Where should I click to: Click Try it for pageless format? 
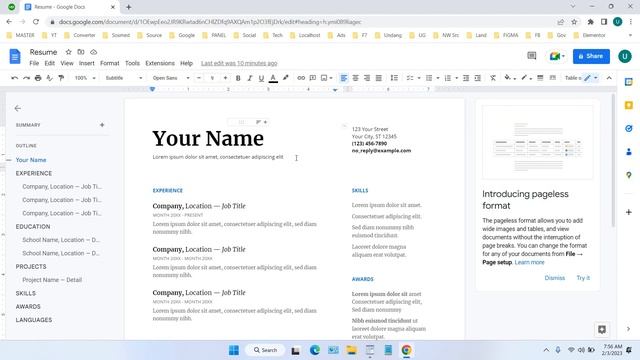pyautogui.click(x=583, y=278)
